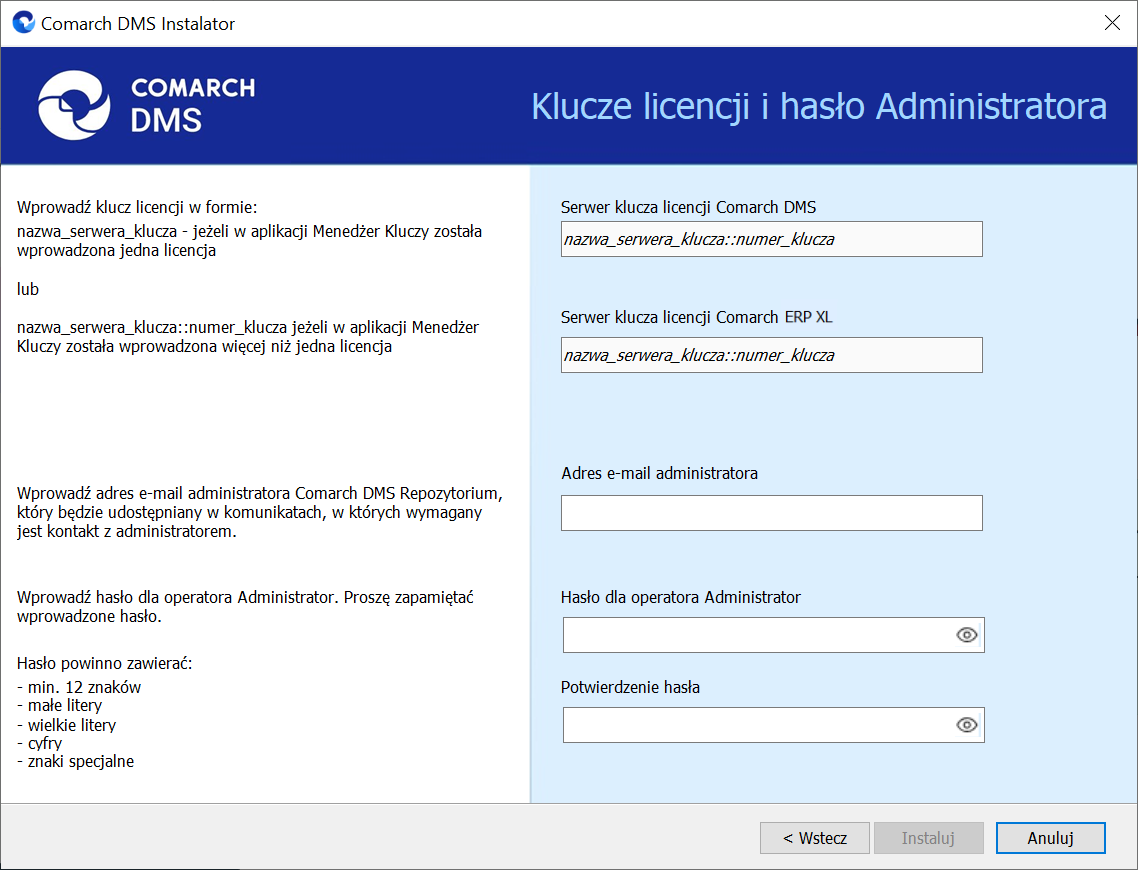The height and width of the screenshot is (870, 1138).
Task: Show password in Potwierdzenie hasła field
Action: click(x=966, y=725)
